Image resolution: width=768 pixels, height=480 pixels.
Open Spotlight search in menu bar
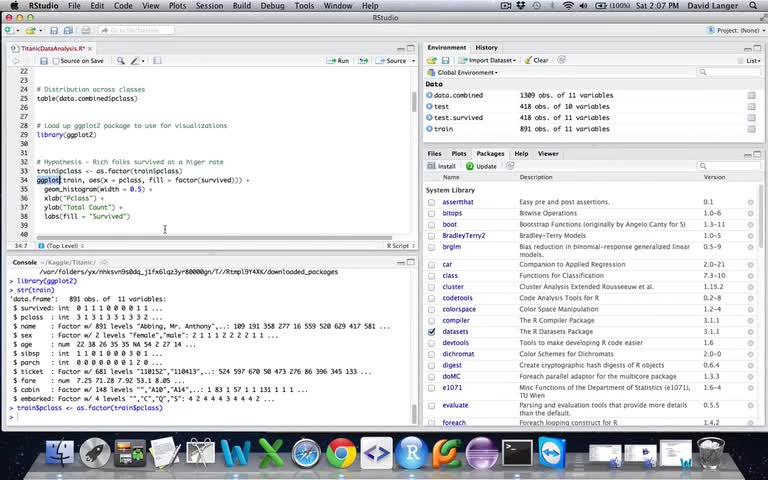753,6
